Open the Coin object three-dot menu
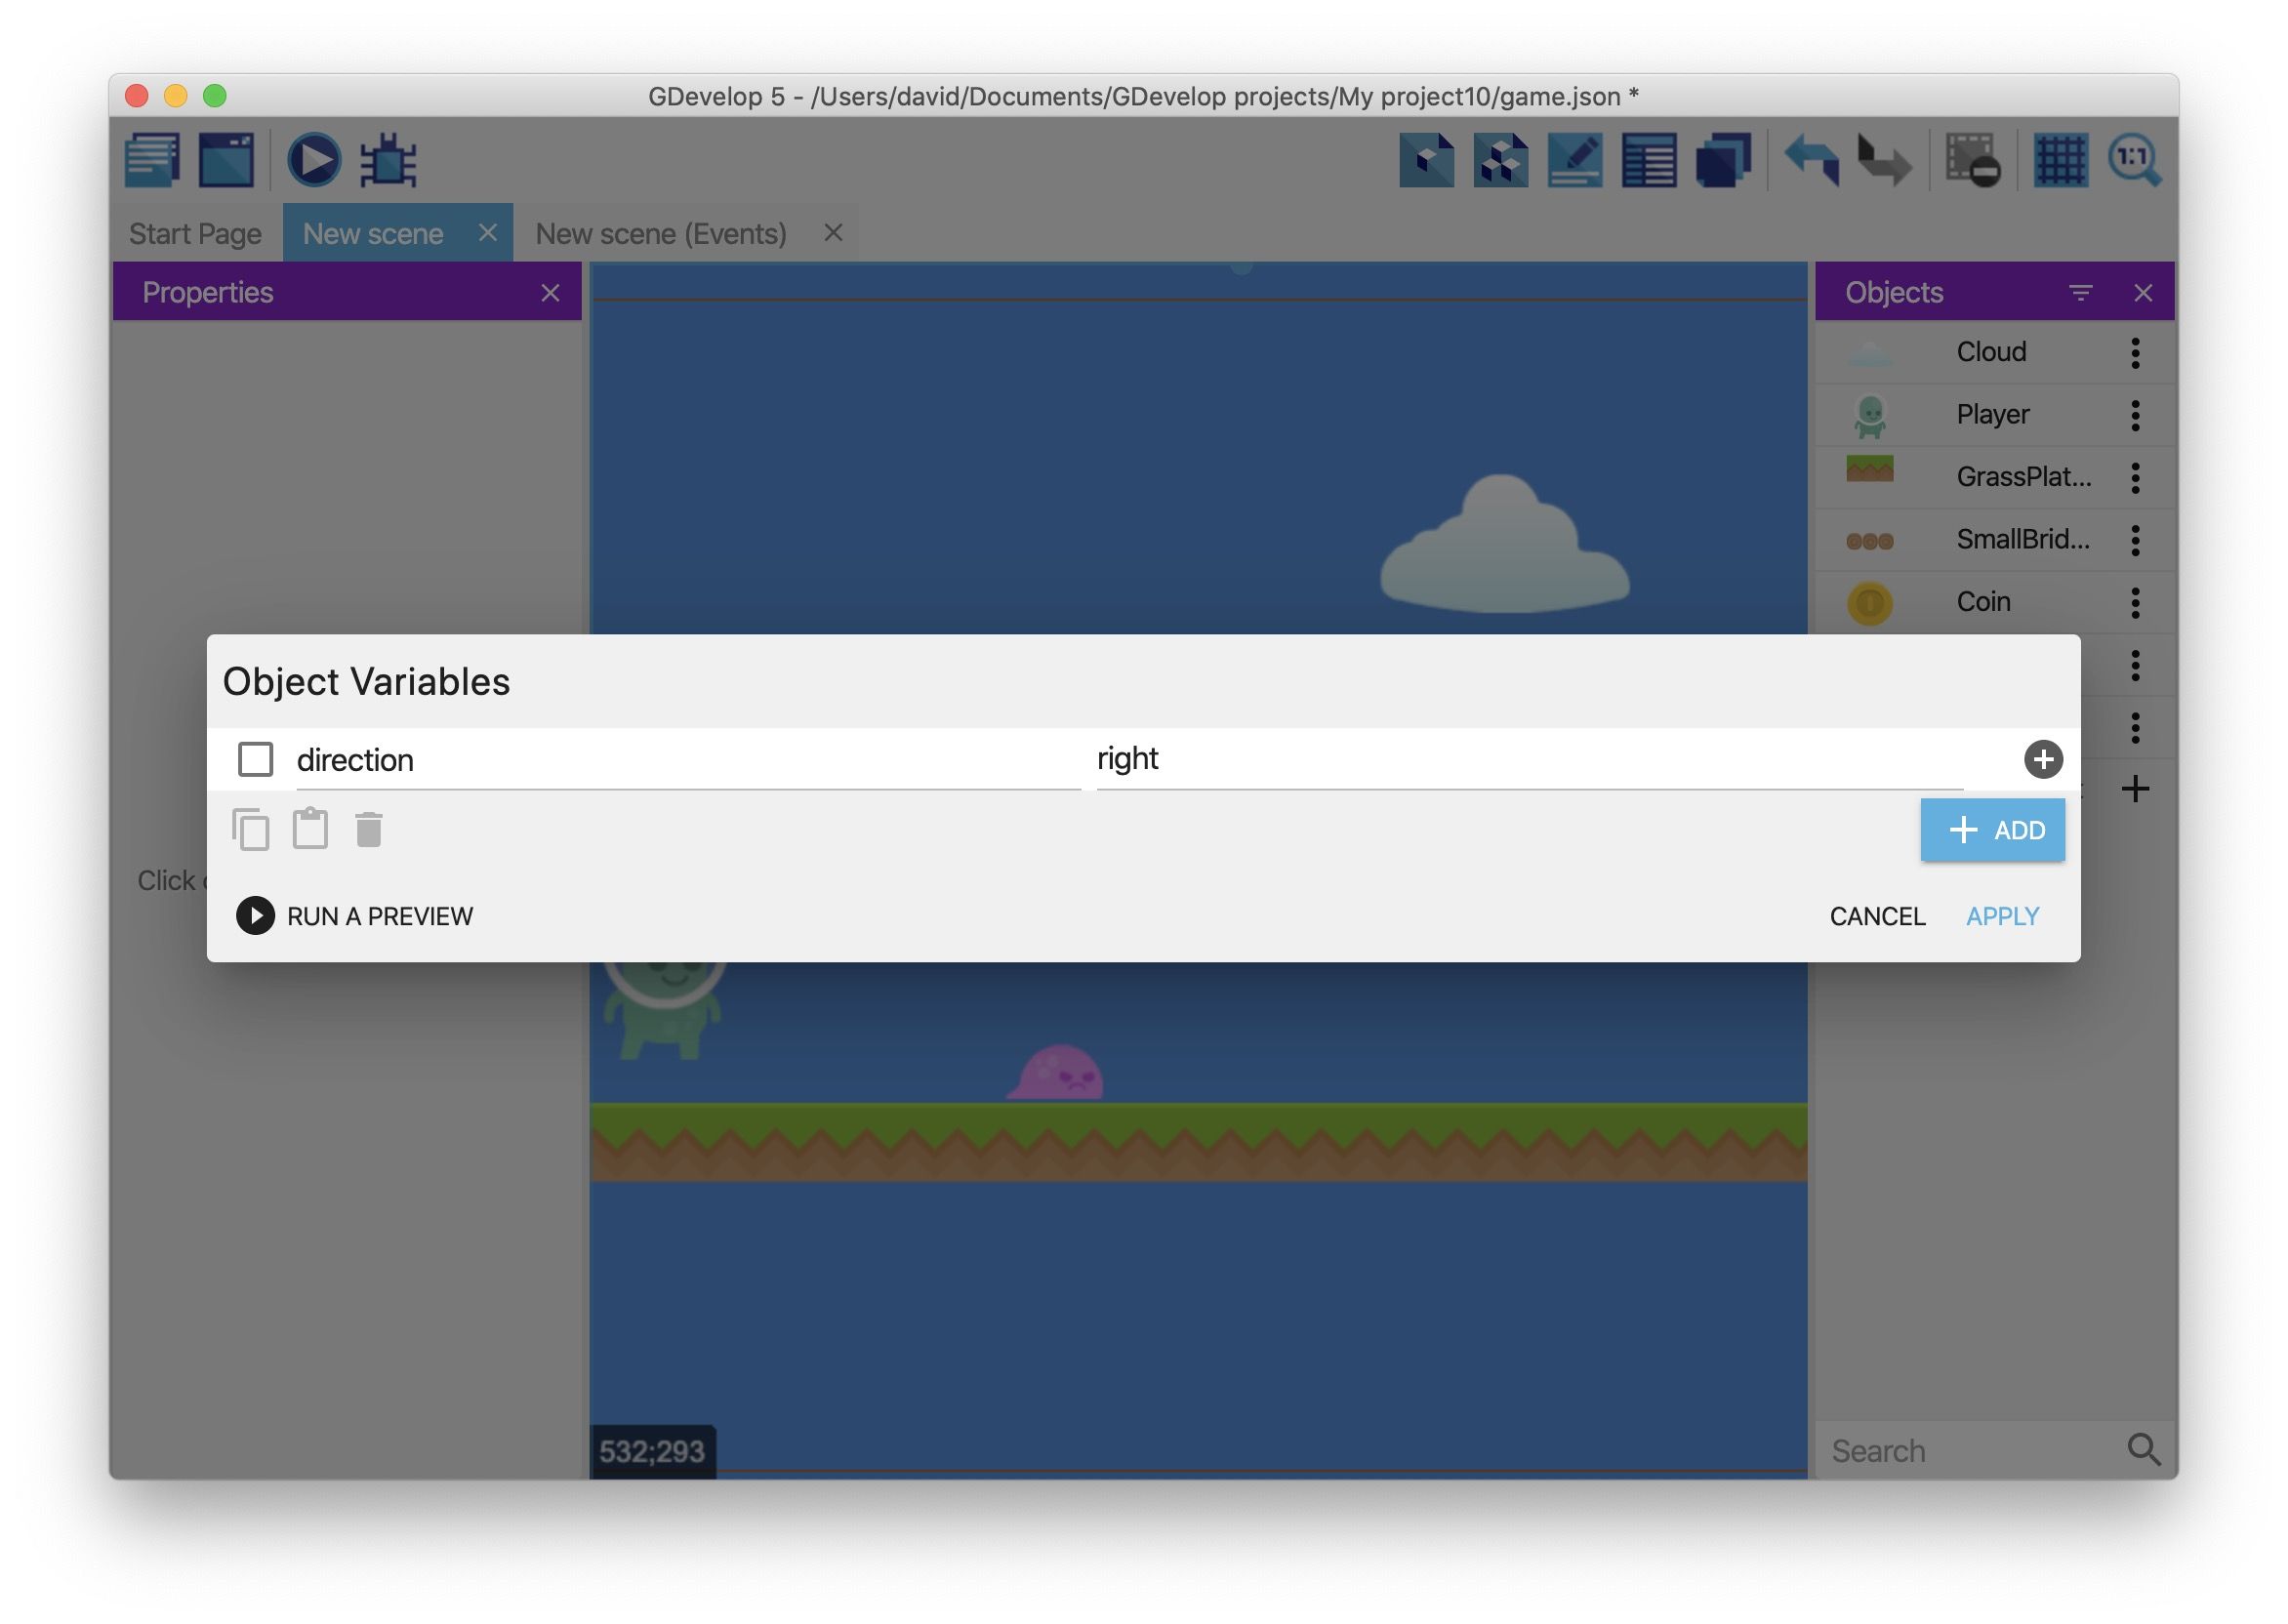This screenshot has height=1624, width=2288. point(2135,602)
